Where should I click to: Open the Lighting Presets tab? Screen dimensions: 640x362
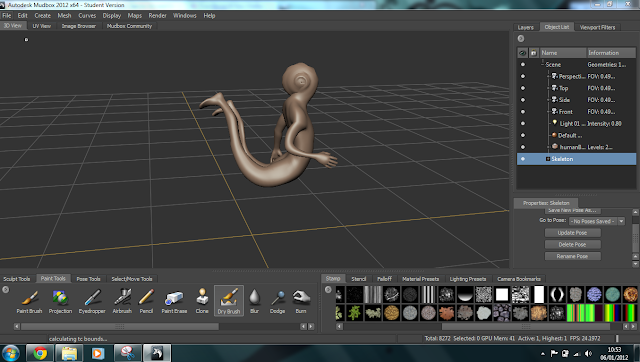[468, 279]
